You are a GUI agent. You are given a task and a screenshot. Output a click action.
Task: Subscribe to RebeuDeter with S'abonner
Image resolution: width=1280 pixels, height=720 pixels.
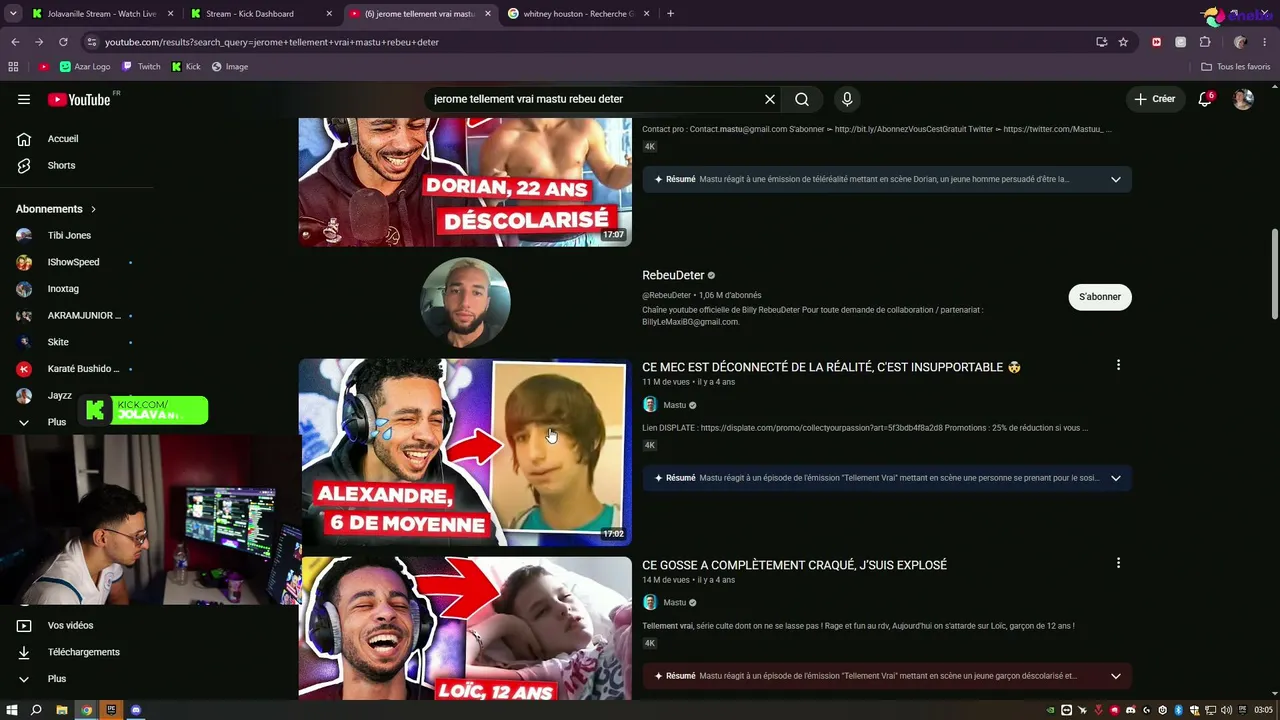[1100, 297]
